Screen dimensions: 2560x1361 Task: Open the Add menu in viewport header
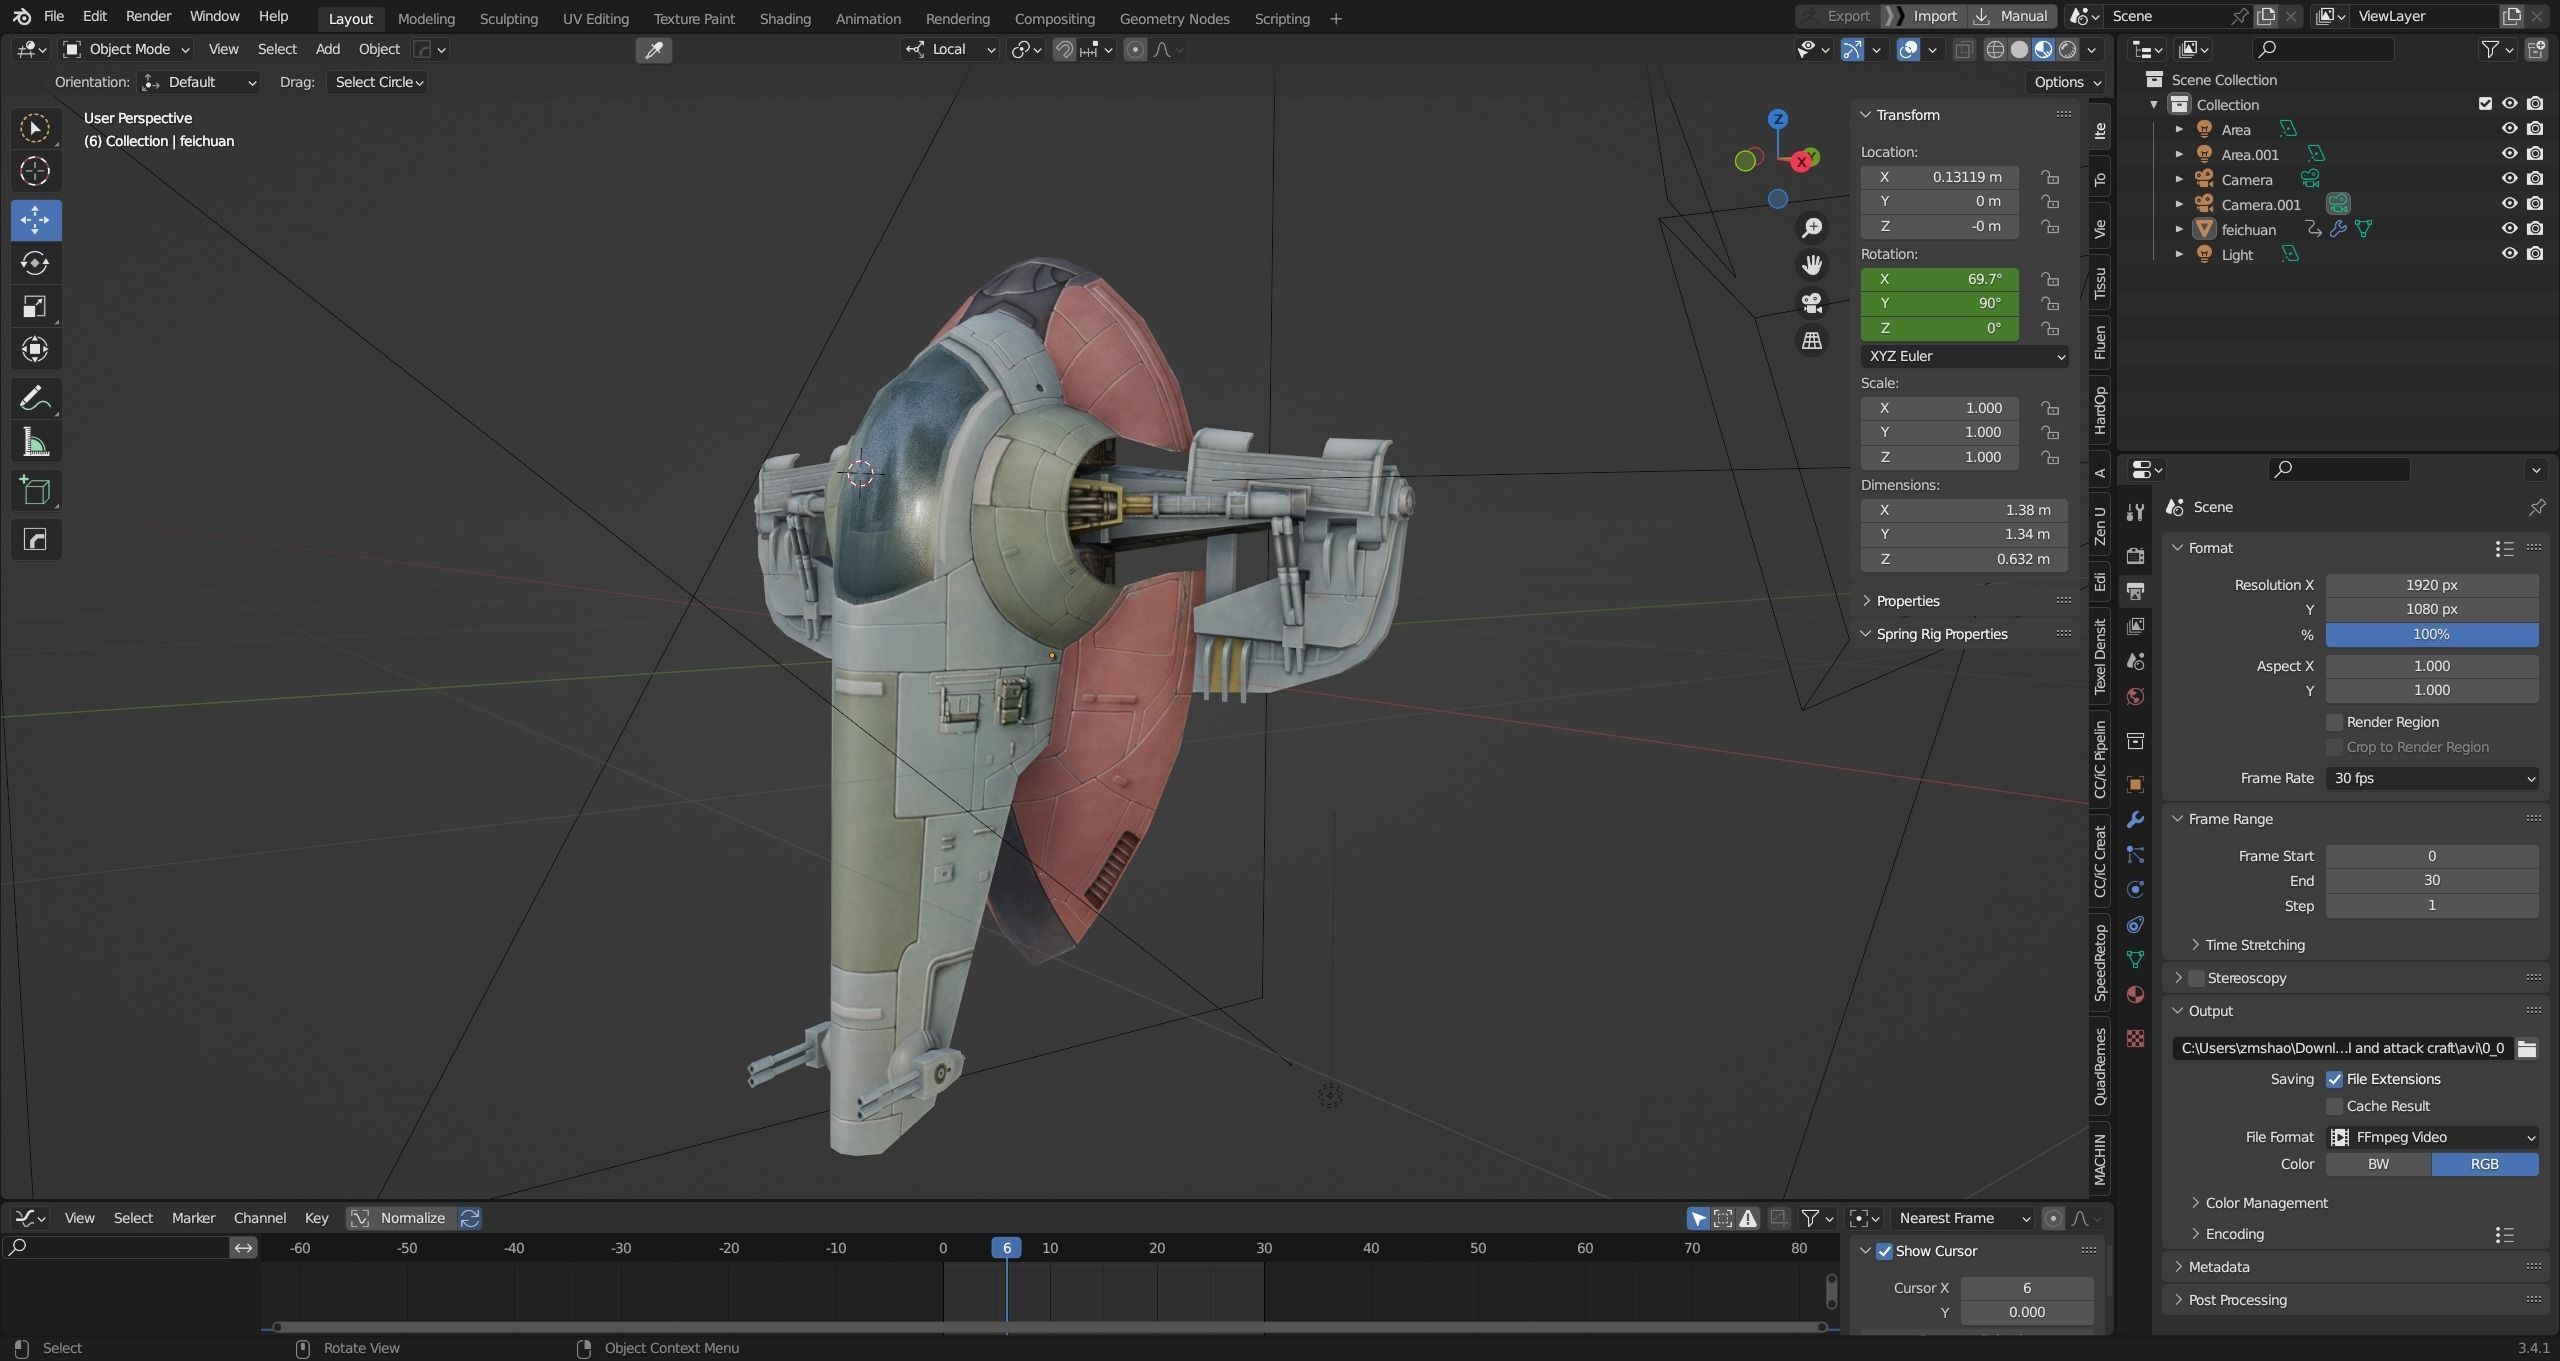click(327, 49)
